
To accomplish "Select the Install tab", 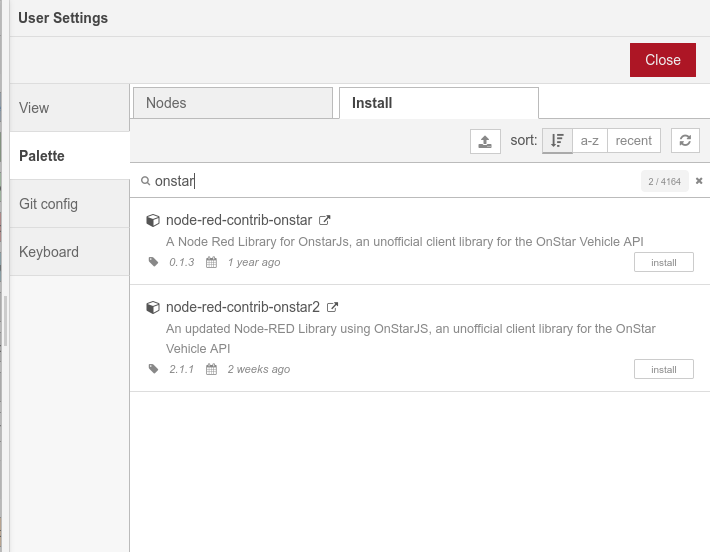I will [438, 103].
